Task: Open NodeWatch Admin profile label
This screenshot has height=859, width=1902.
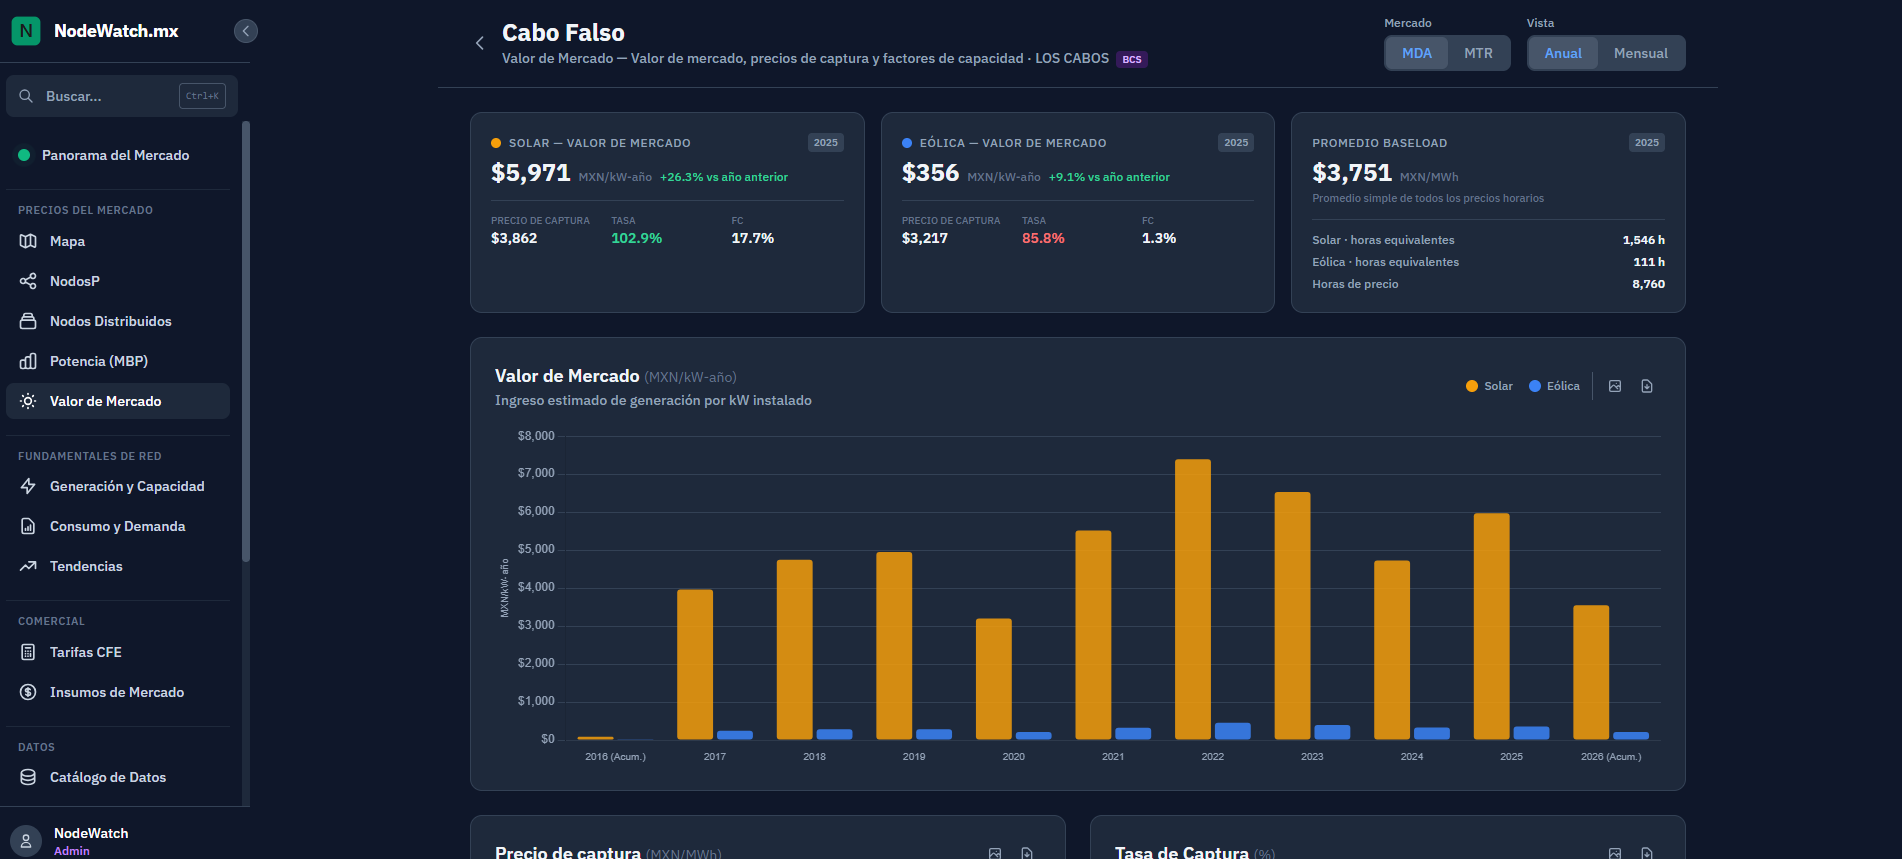Action: pos(91,841)
